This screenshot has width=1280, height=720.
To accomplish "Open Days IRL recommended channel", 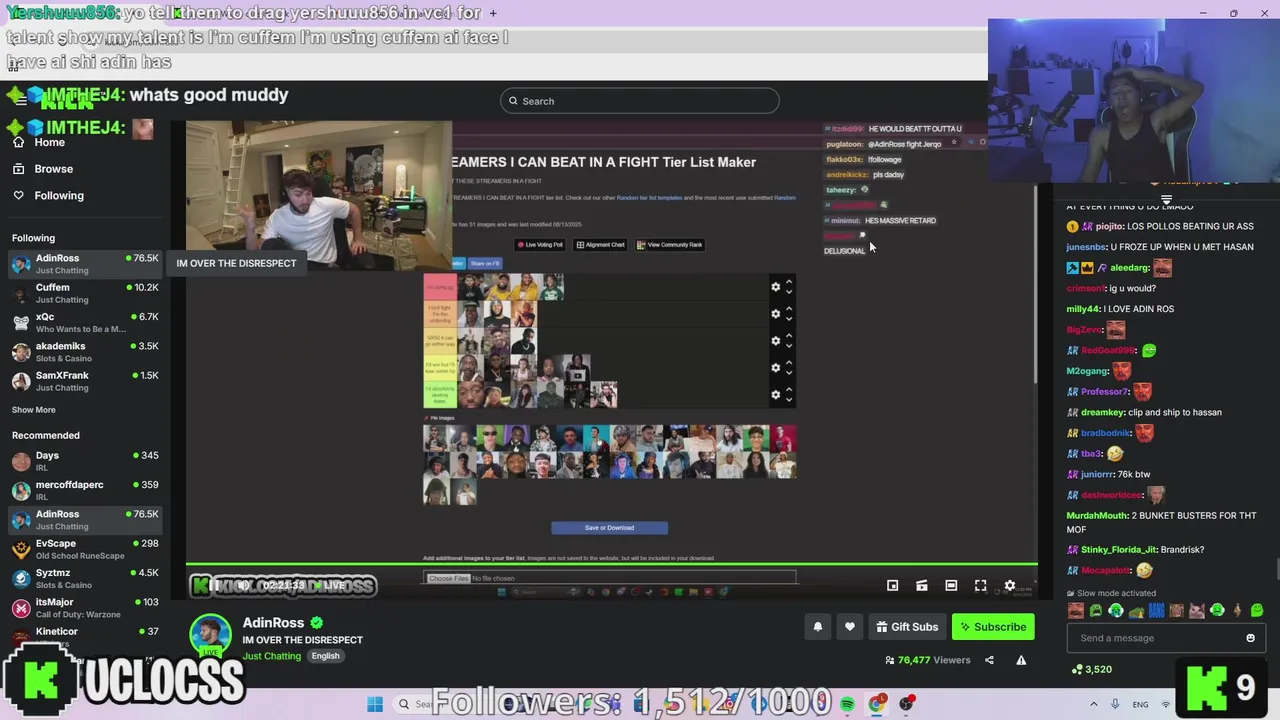I will pyautogui.click(x=84, y=461).
